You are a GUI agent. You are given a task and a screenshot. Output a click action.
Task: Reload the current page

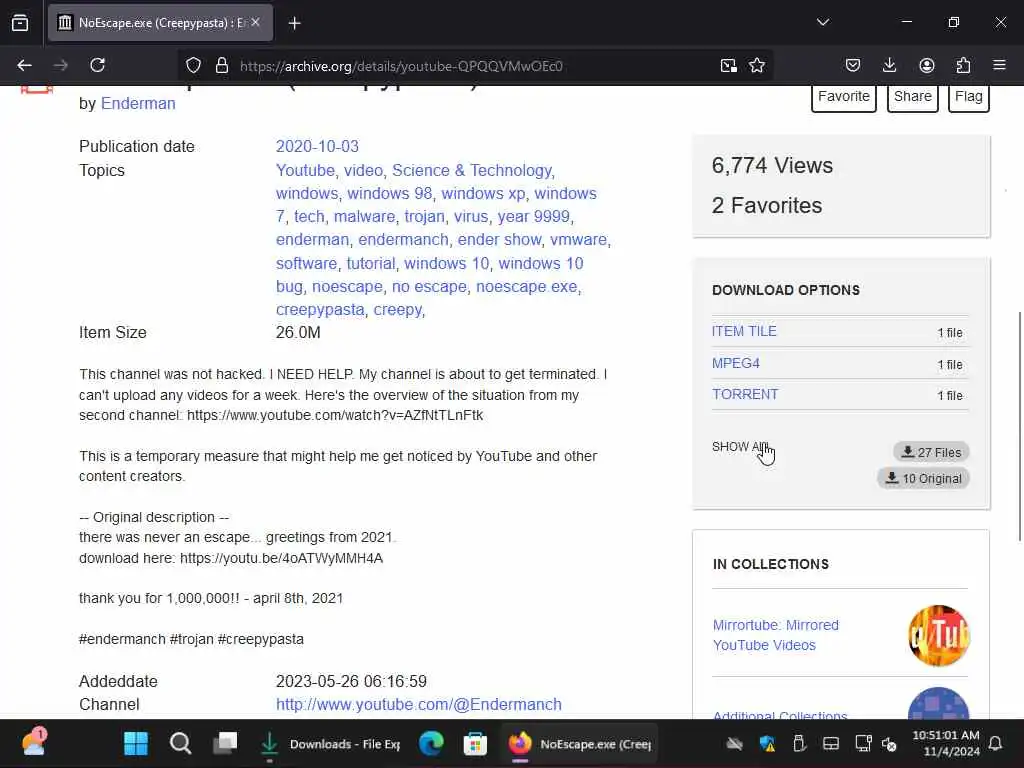click(97, 65)
